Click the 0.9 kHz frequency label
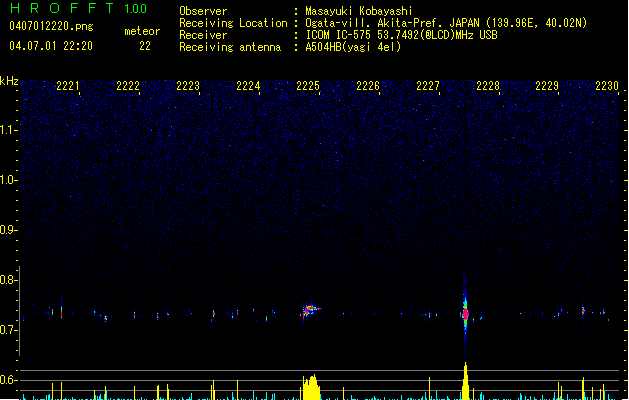The image size is (629, 400). click(8, 230)
